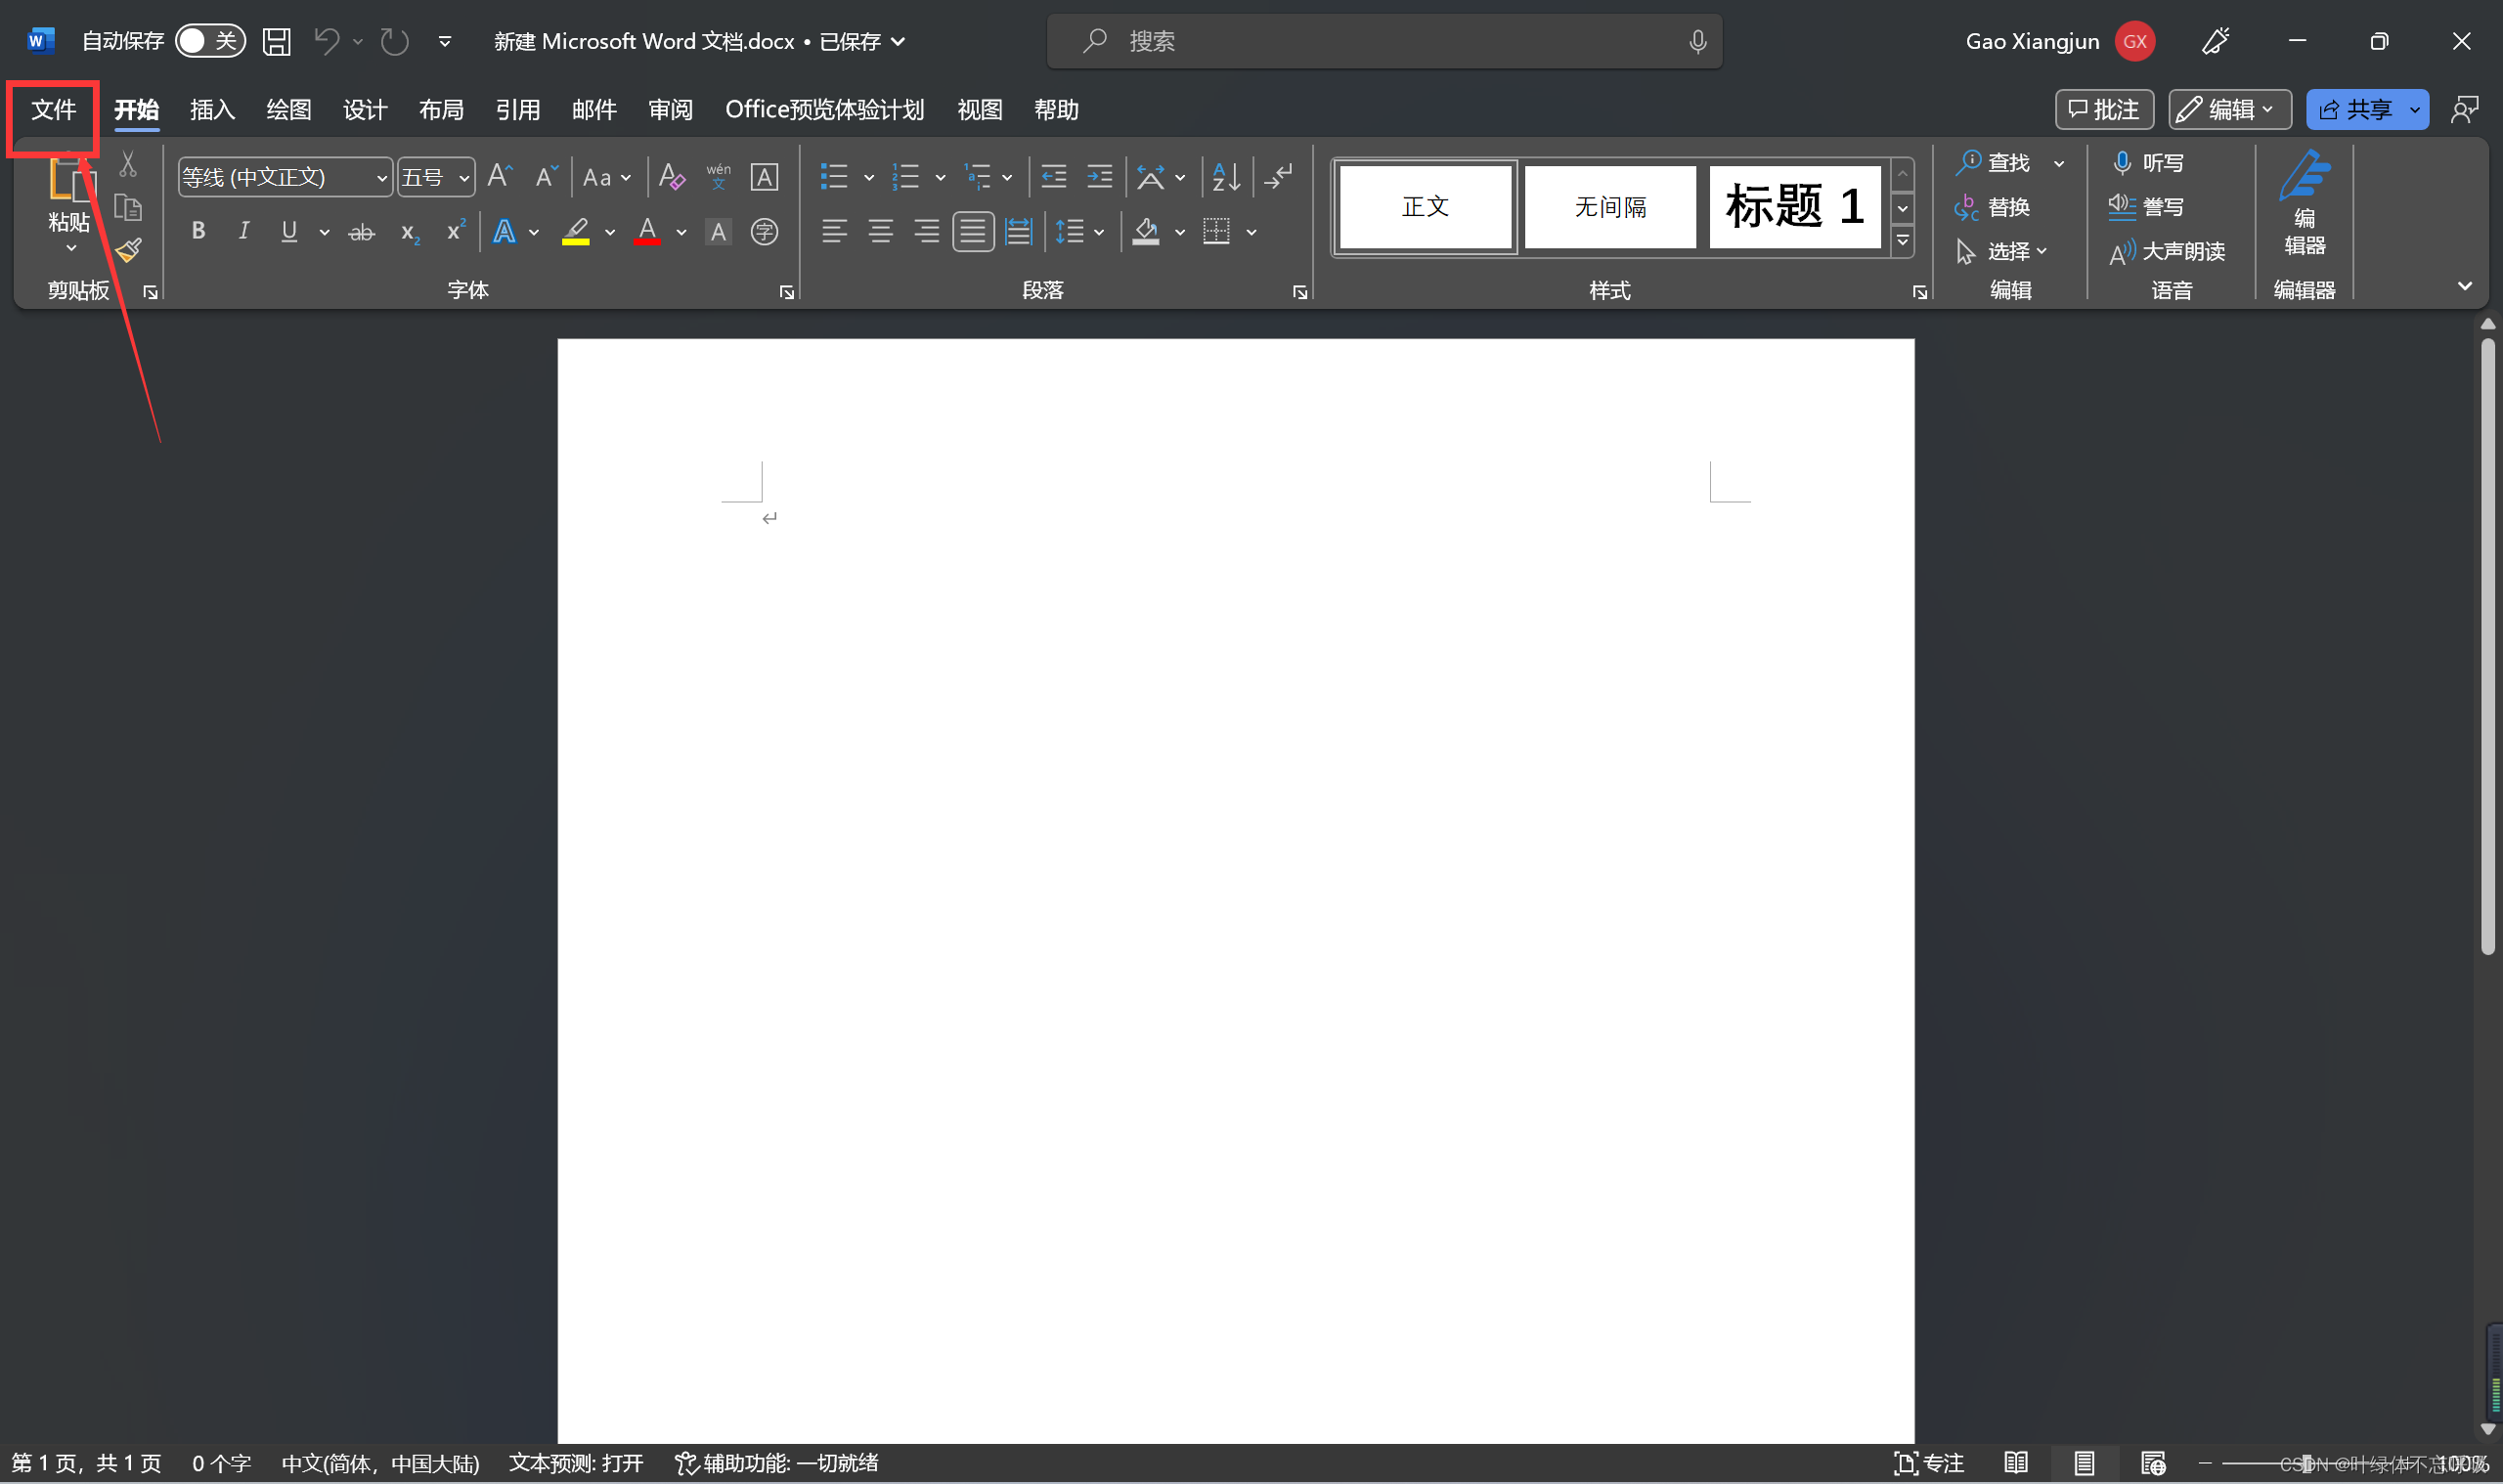Open the font size 五号 dropdown
Image resolution: width=2503 pixels, height=1484 pixels.
[464, 178]
